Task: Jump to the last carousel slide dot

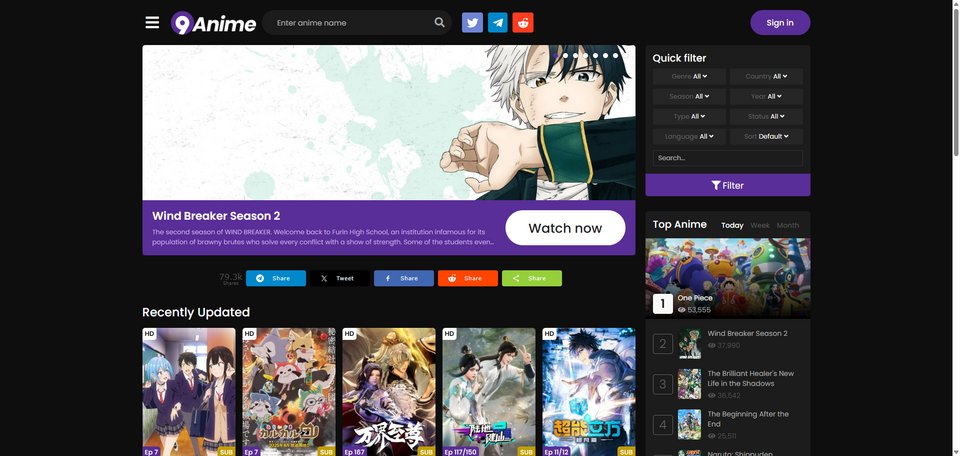Action: pyautogui.click(x=626, y=56)
